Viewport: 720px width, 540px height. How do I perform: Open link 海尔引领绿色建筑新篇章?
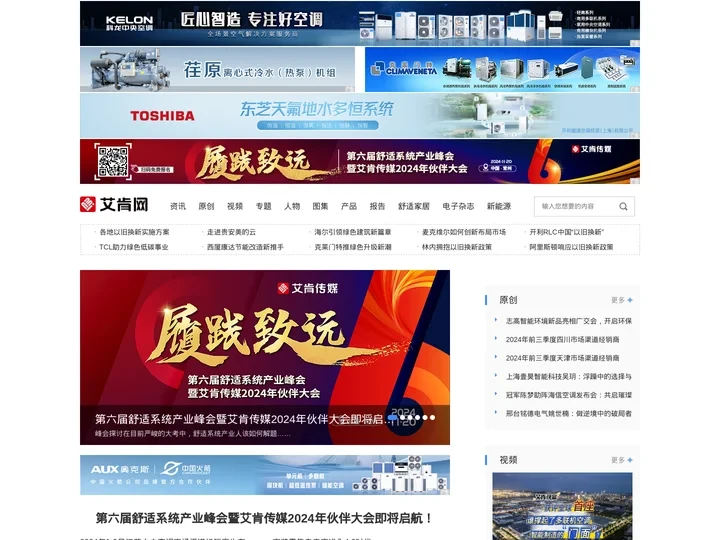coord(353,232)
